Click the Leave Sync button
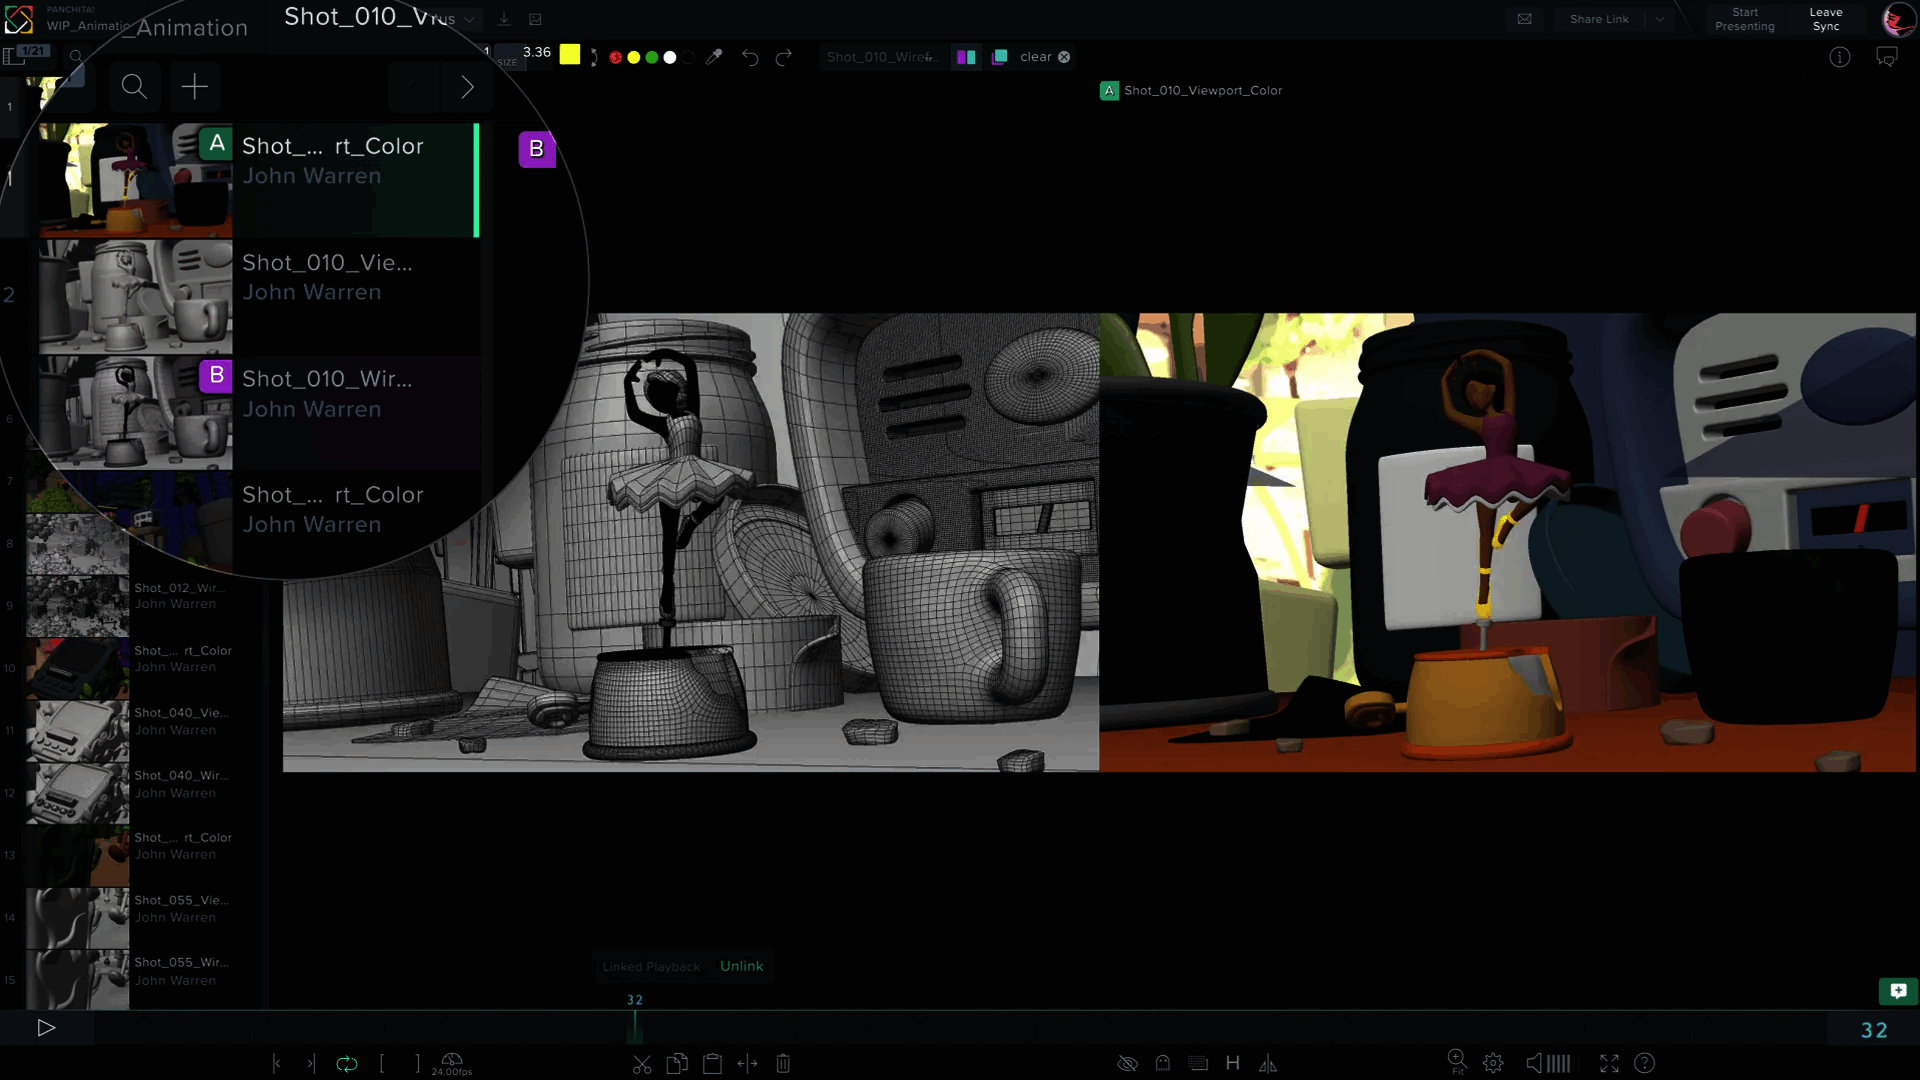Image resolution: width=1920 pixels, height=1080 pixels. pyautogui.click(x=1825, y=19)
